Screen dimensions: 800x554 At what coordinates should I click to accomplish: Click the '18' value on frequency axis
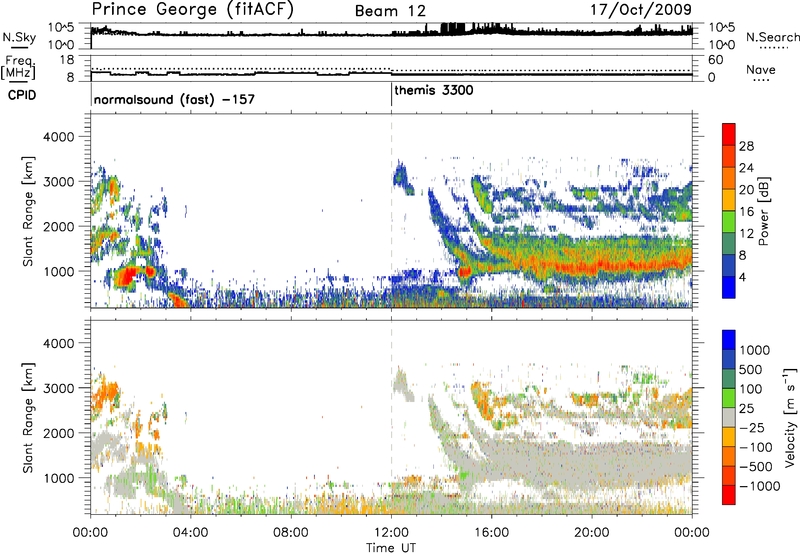pyautogui.click(x=67, y=60)
